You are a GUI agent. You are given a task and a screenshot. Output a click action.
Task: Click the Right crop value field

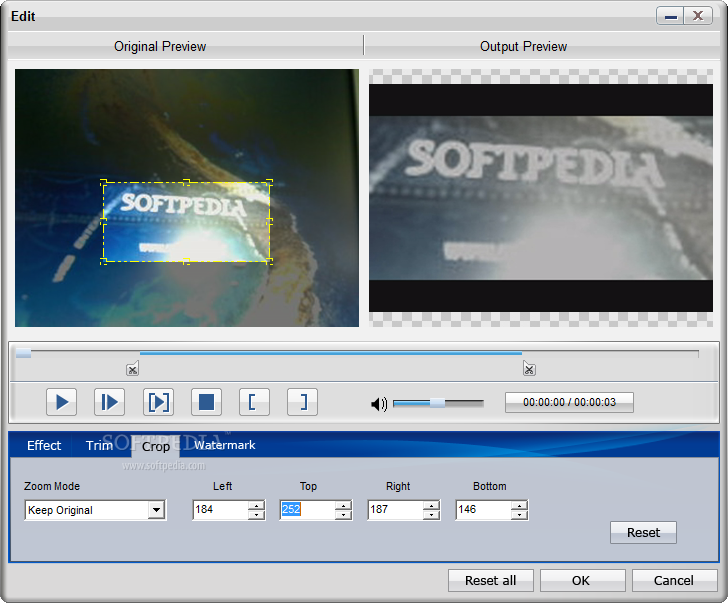395,510
